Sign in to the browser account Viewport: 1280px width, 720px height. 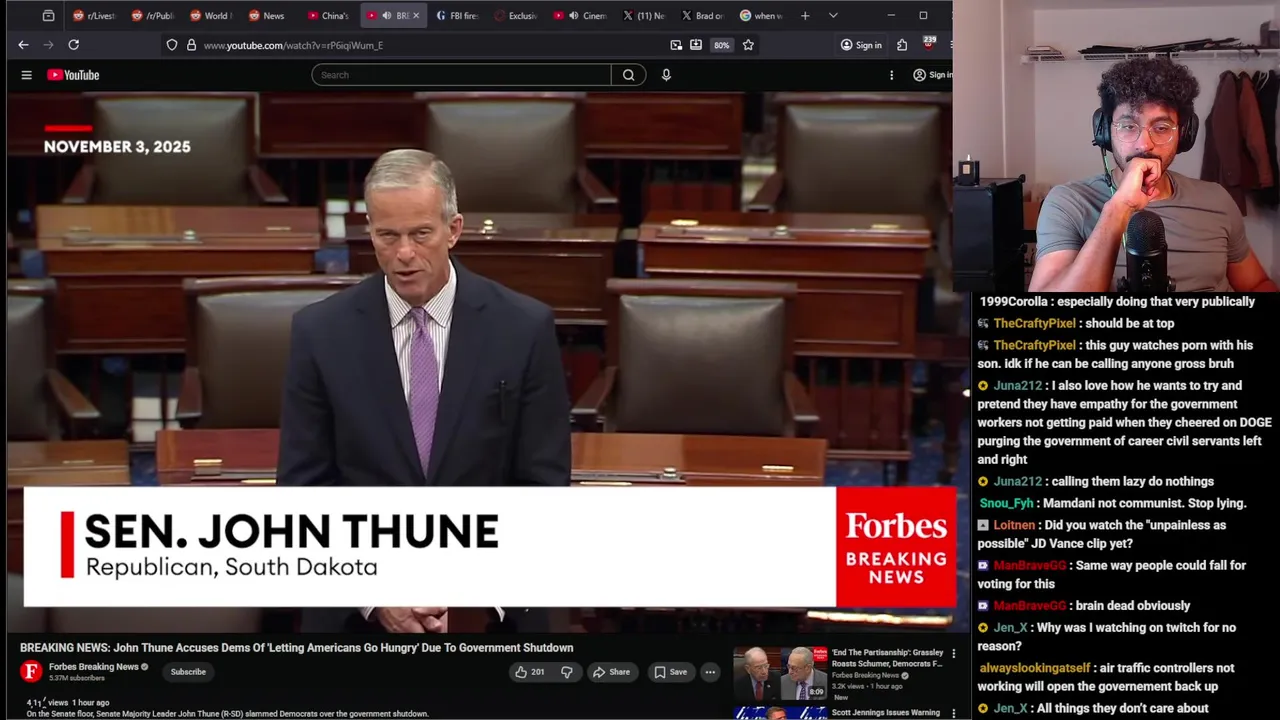coord(861,45)
